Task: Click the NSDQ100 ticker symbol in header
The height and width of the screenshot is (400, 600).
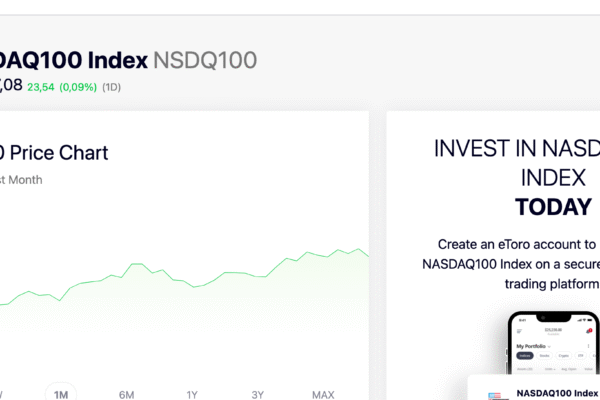Action: pyautogui.click(x=204, y=60)
